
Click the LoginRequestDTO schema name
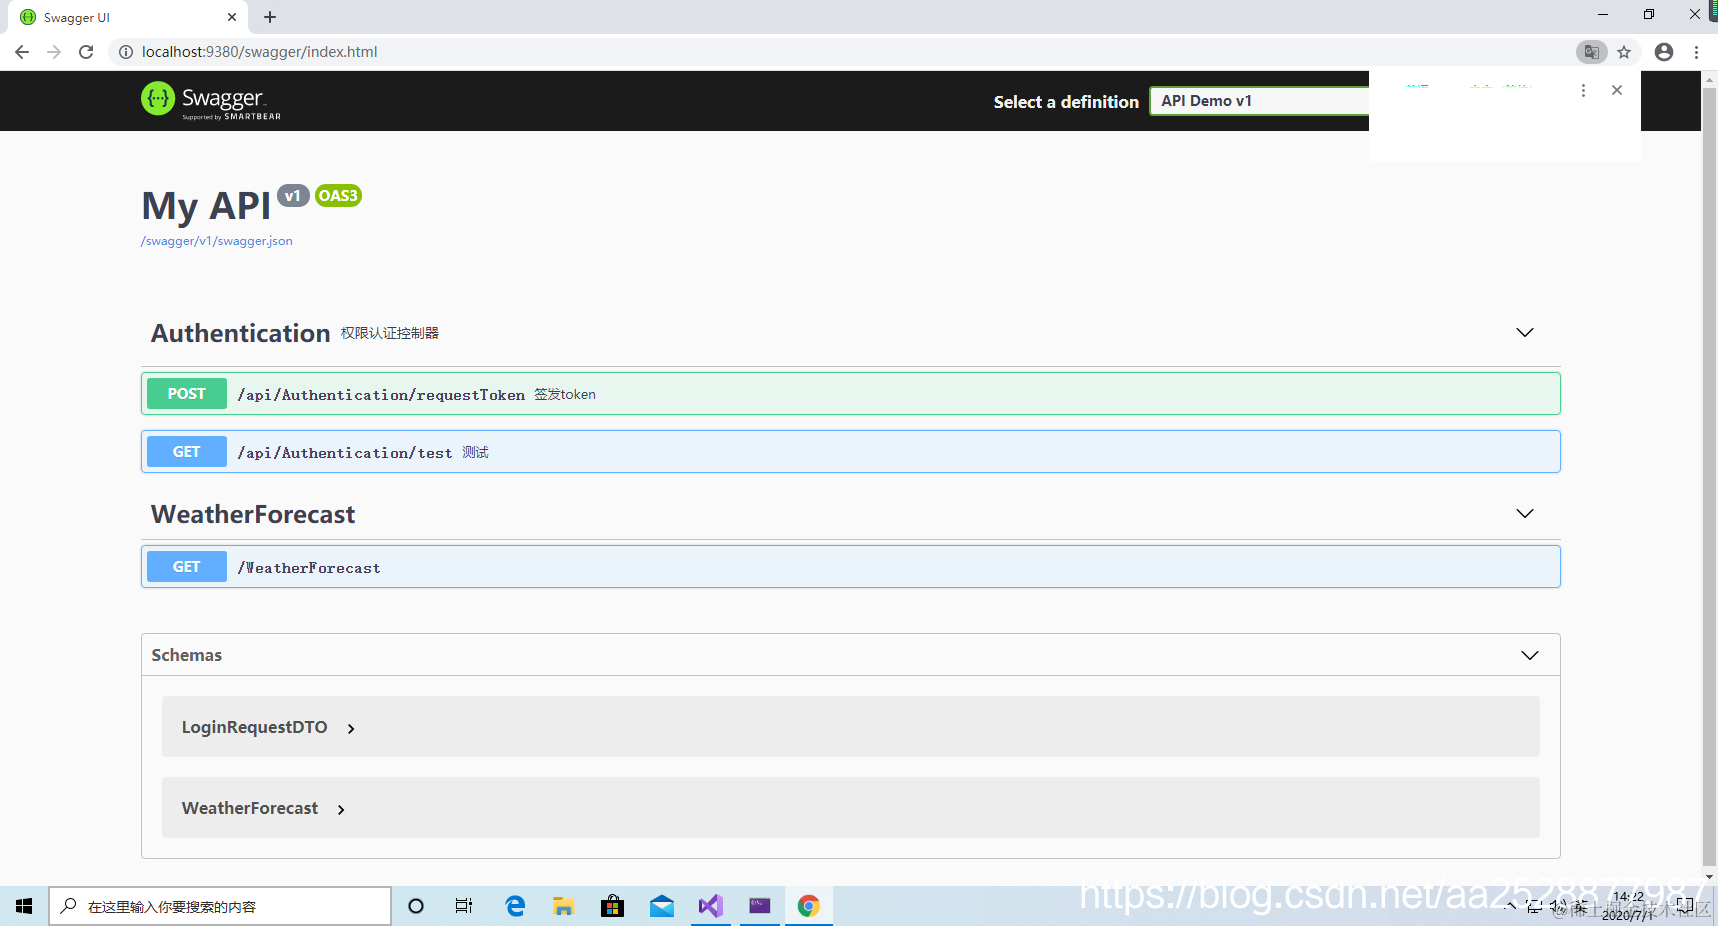point(254,727)
